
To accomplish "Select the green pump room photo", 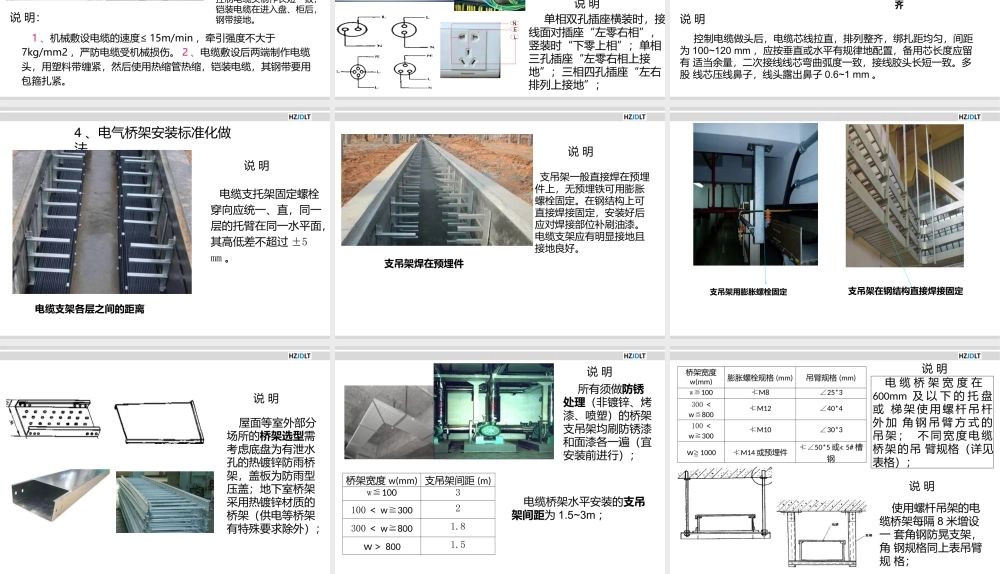I will click(494, 411).
